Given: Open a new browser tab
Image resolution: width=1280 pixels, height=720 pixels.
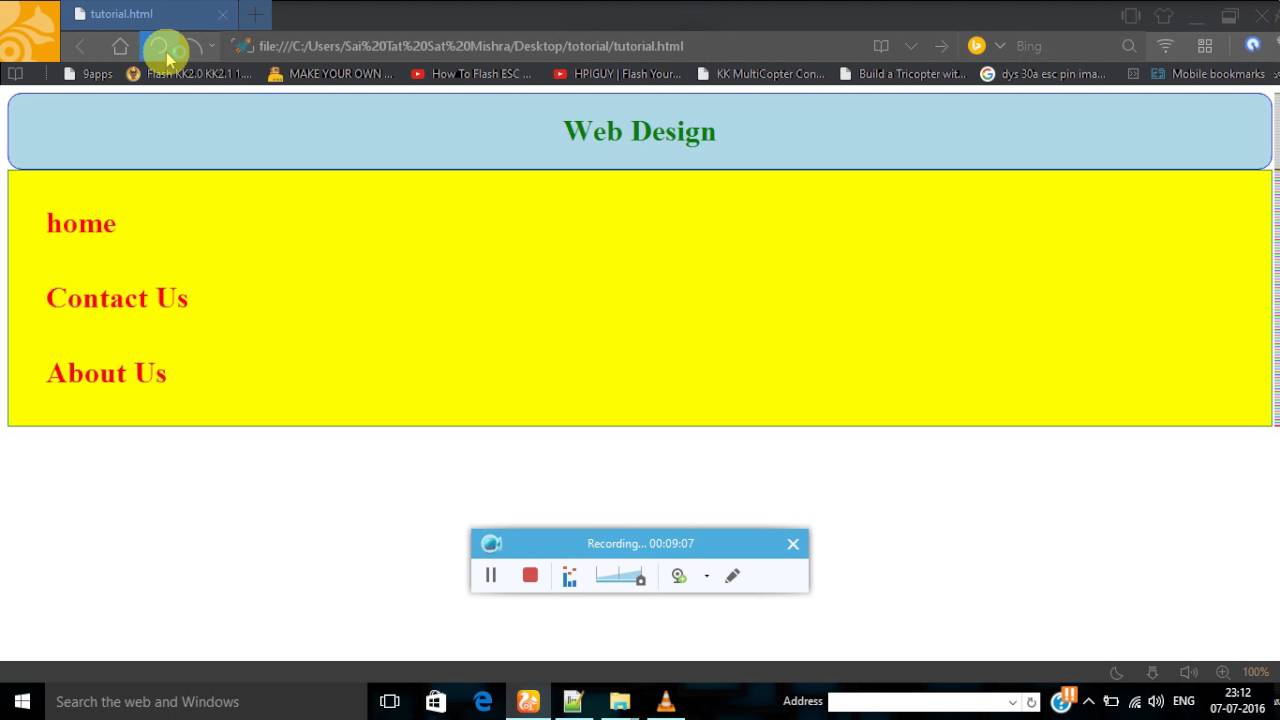Looking at the screenshot, I should (255, 14).
